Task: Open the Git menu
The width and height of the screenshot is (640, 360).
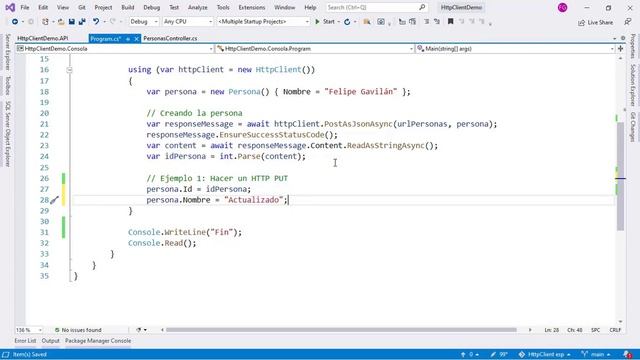Action: tap(82, 7)
